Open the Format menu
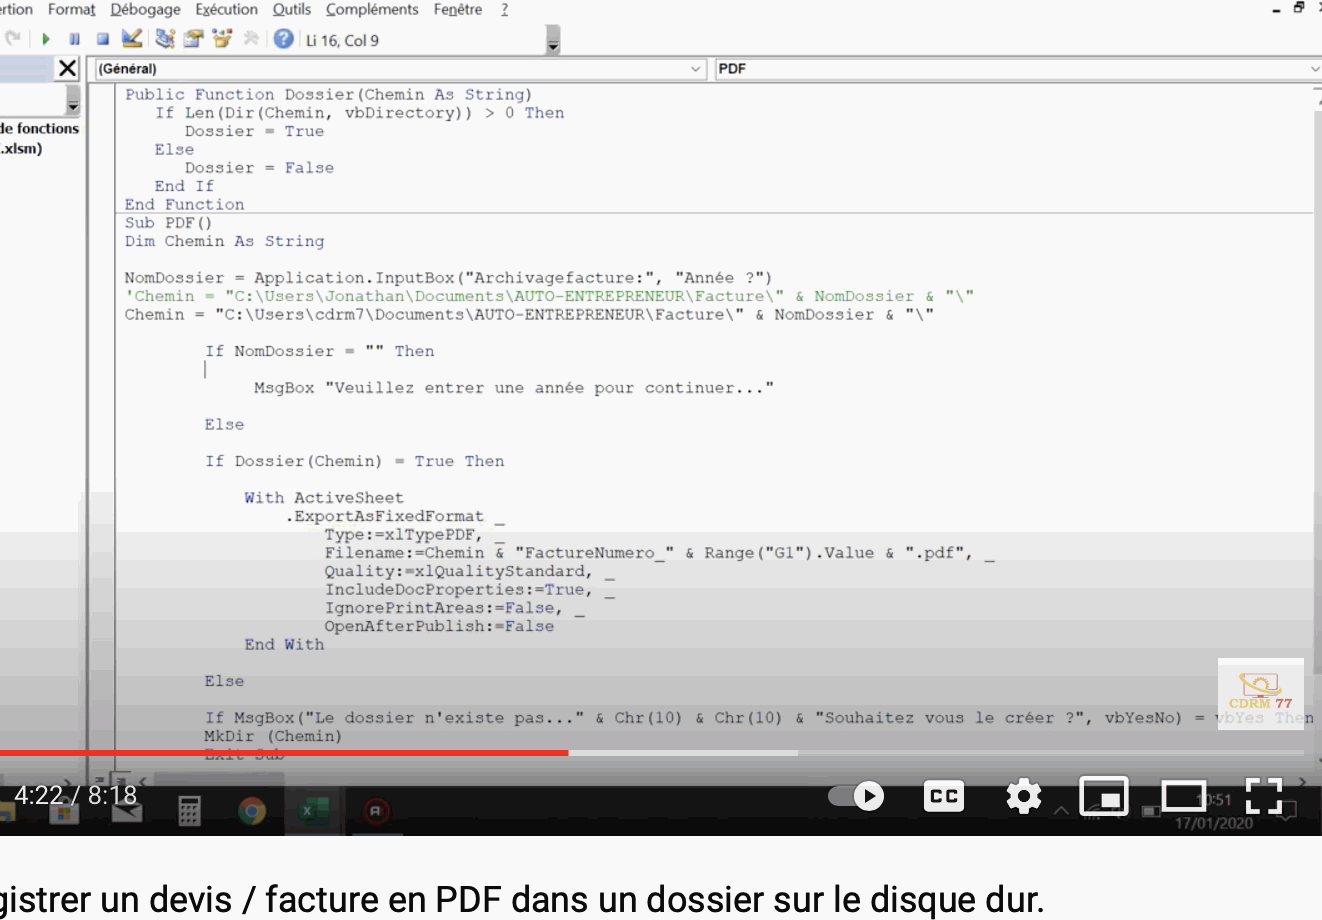Screen dimensions: 1322x920 [x=72, y=9]
